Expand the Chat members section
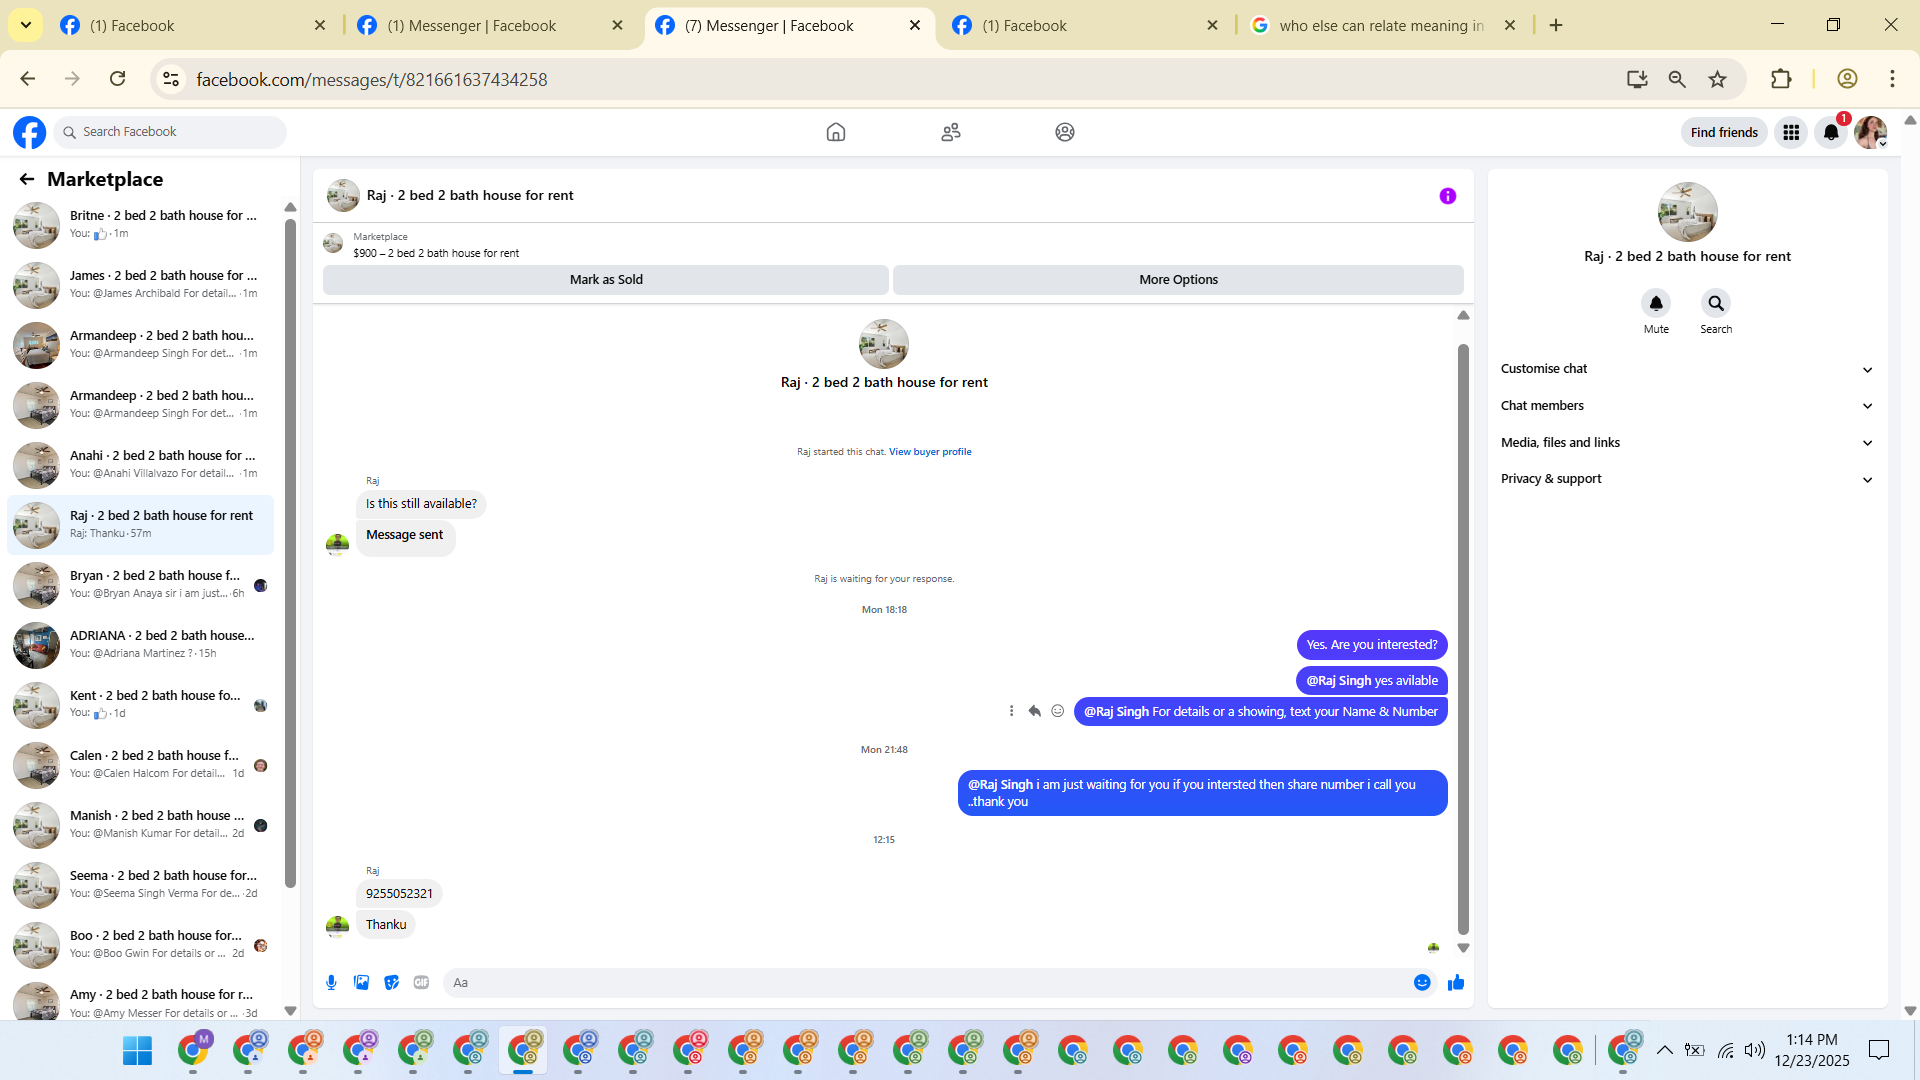This screenshot has height=1080, width=1920. tap(1686, 406)
